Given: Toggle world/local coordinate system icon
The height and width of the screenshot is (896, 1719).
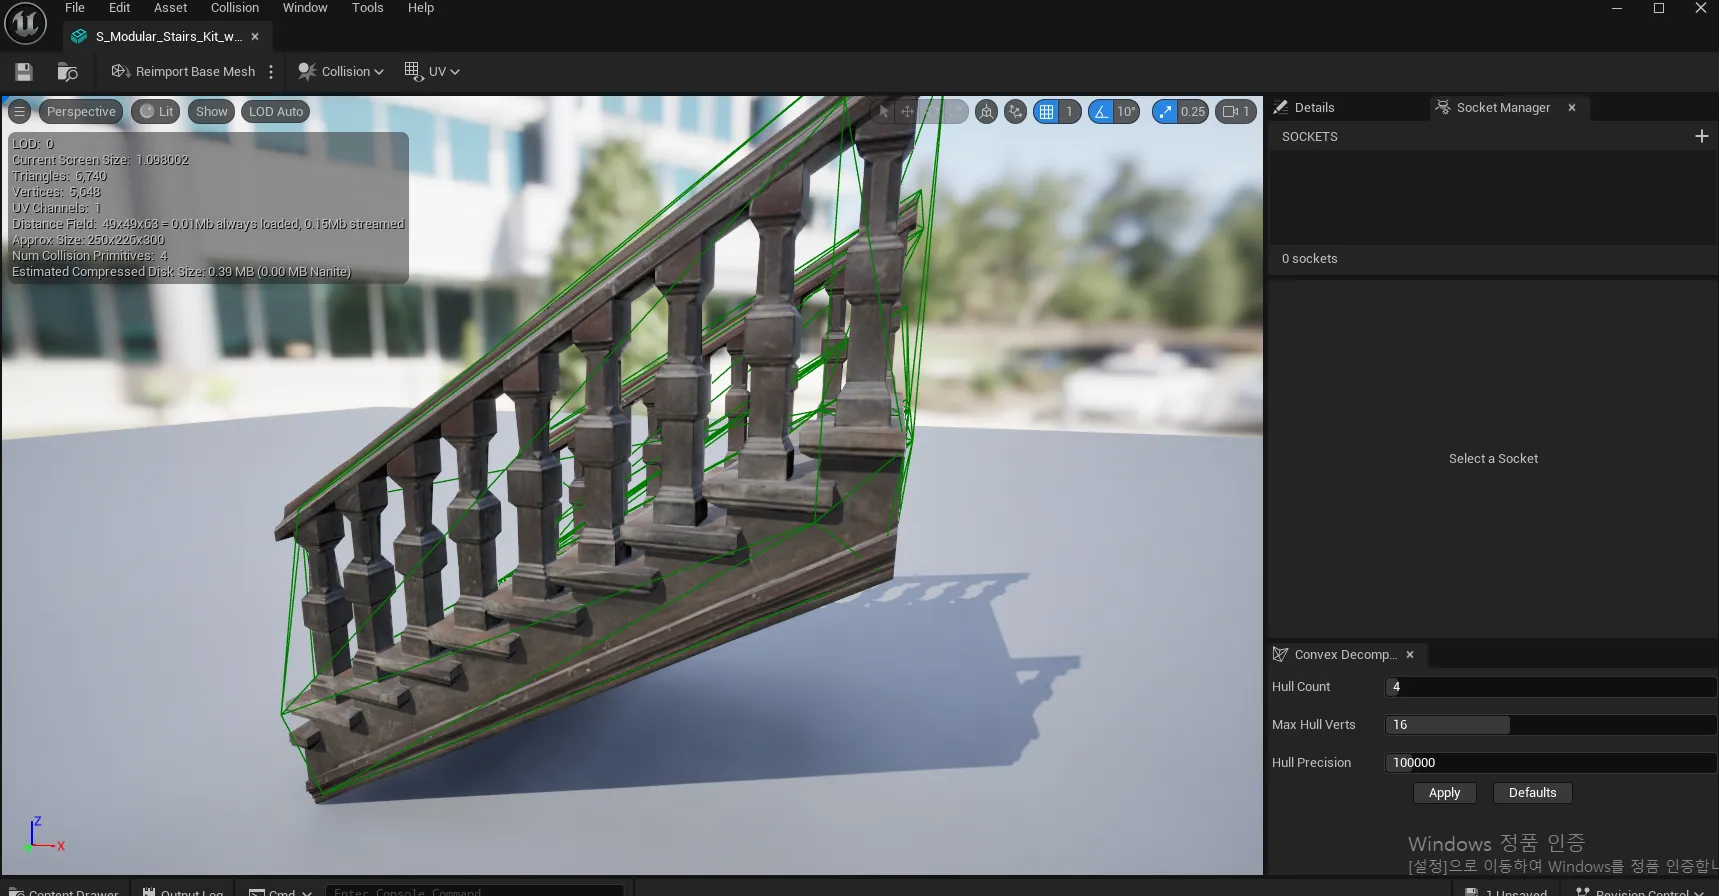Looking at the screenshot, I should [987, 112].
